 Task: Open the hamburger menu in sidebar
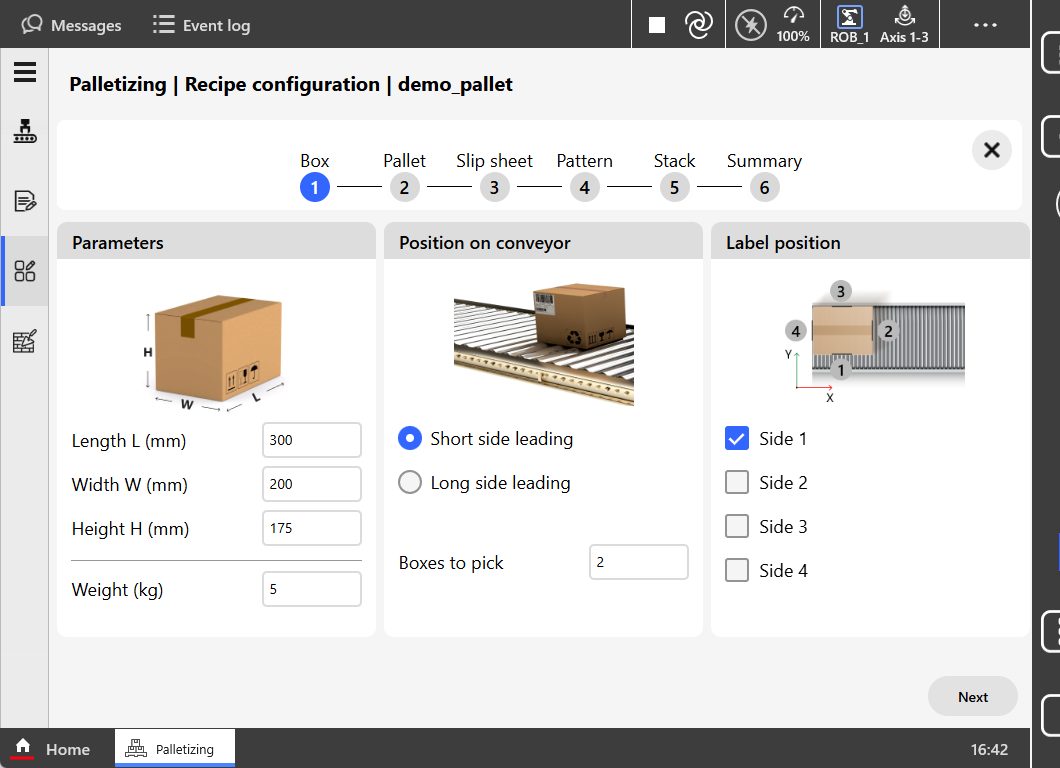point(25,72)
